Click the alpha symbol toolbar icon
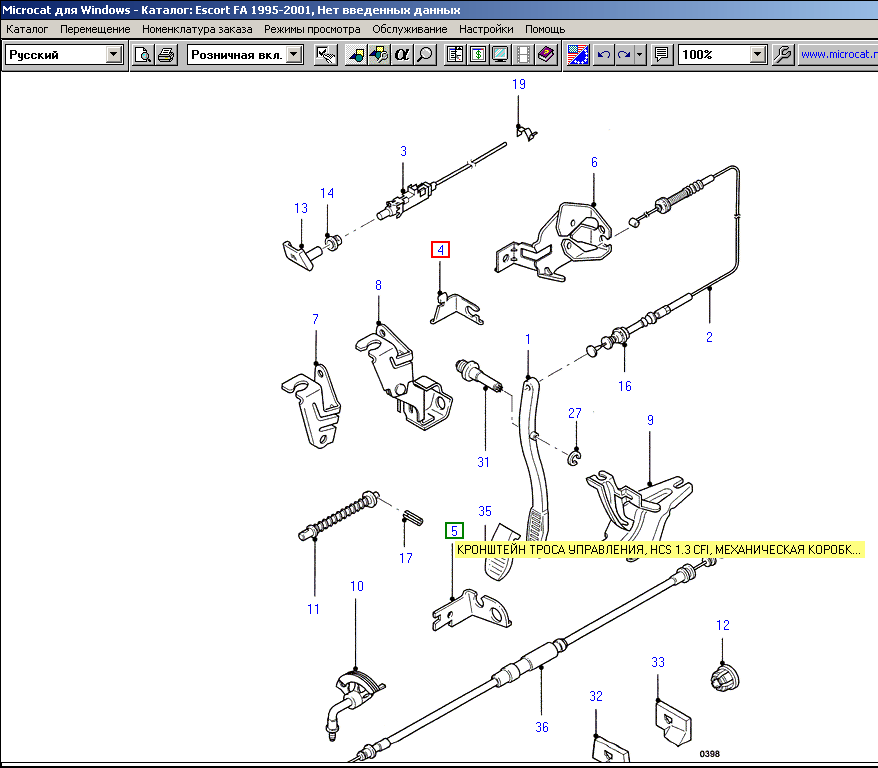The image size is (878, 768). pyautogui.click(x=403, y=55)
